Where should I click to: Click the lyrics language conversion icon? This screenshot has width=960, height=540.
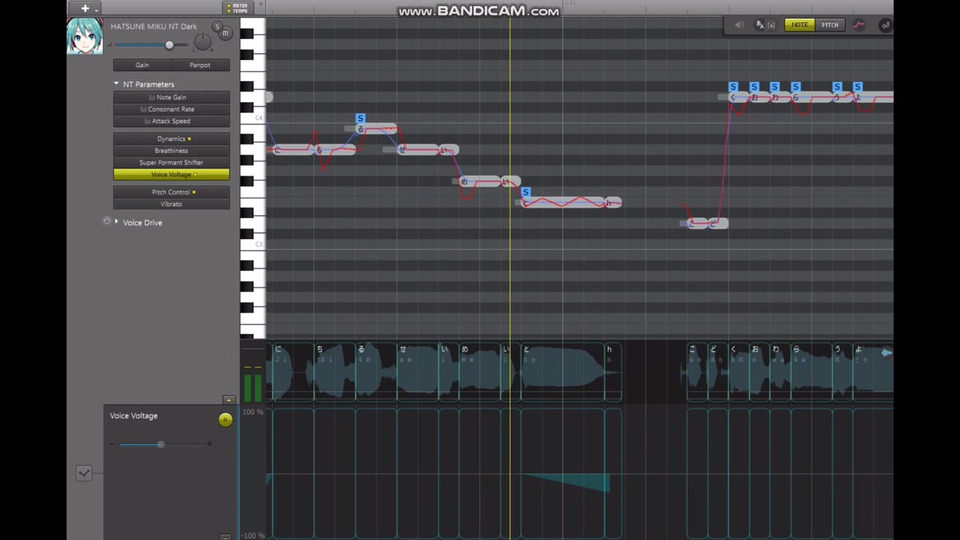tap(759, 25)
